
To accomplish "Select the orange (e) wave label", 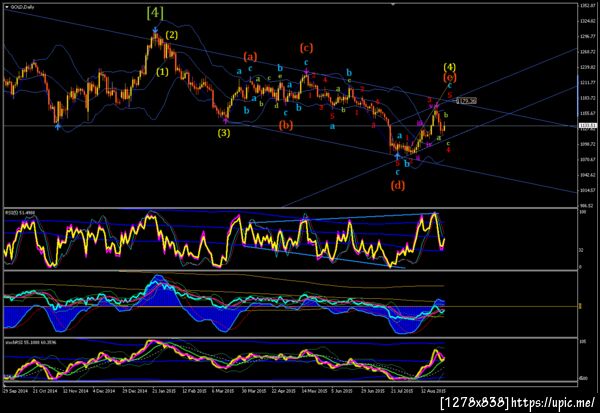I will point(450,77).
